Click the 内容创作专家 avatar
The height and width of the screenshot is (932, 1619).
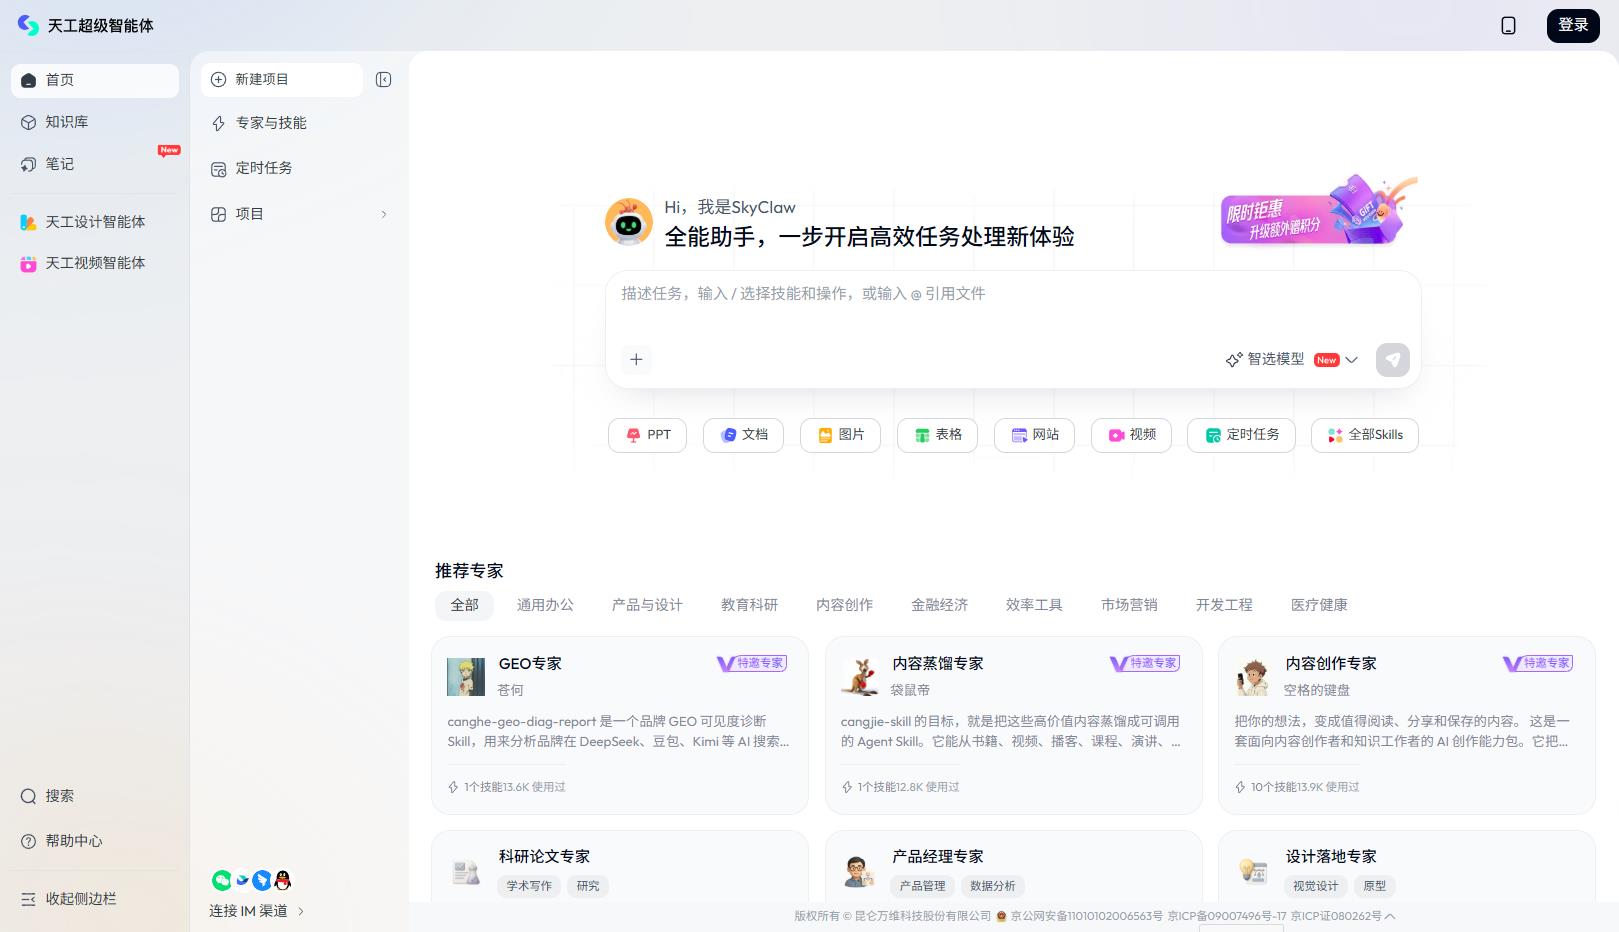(1252, 677)
